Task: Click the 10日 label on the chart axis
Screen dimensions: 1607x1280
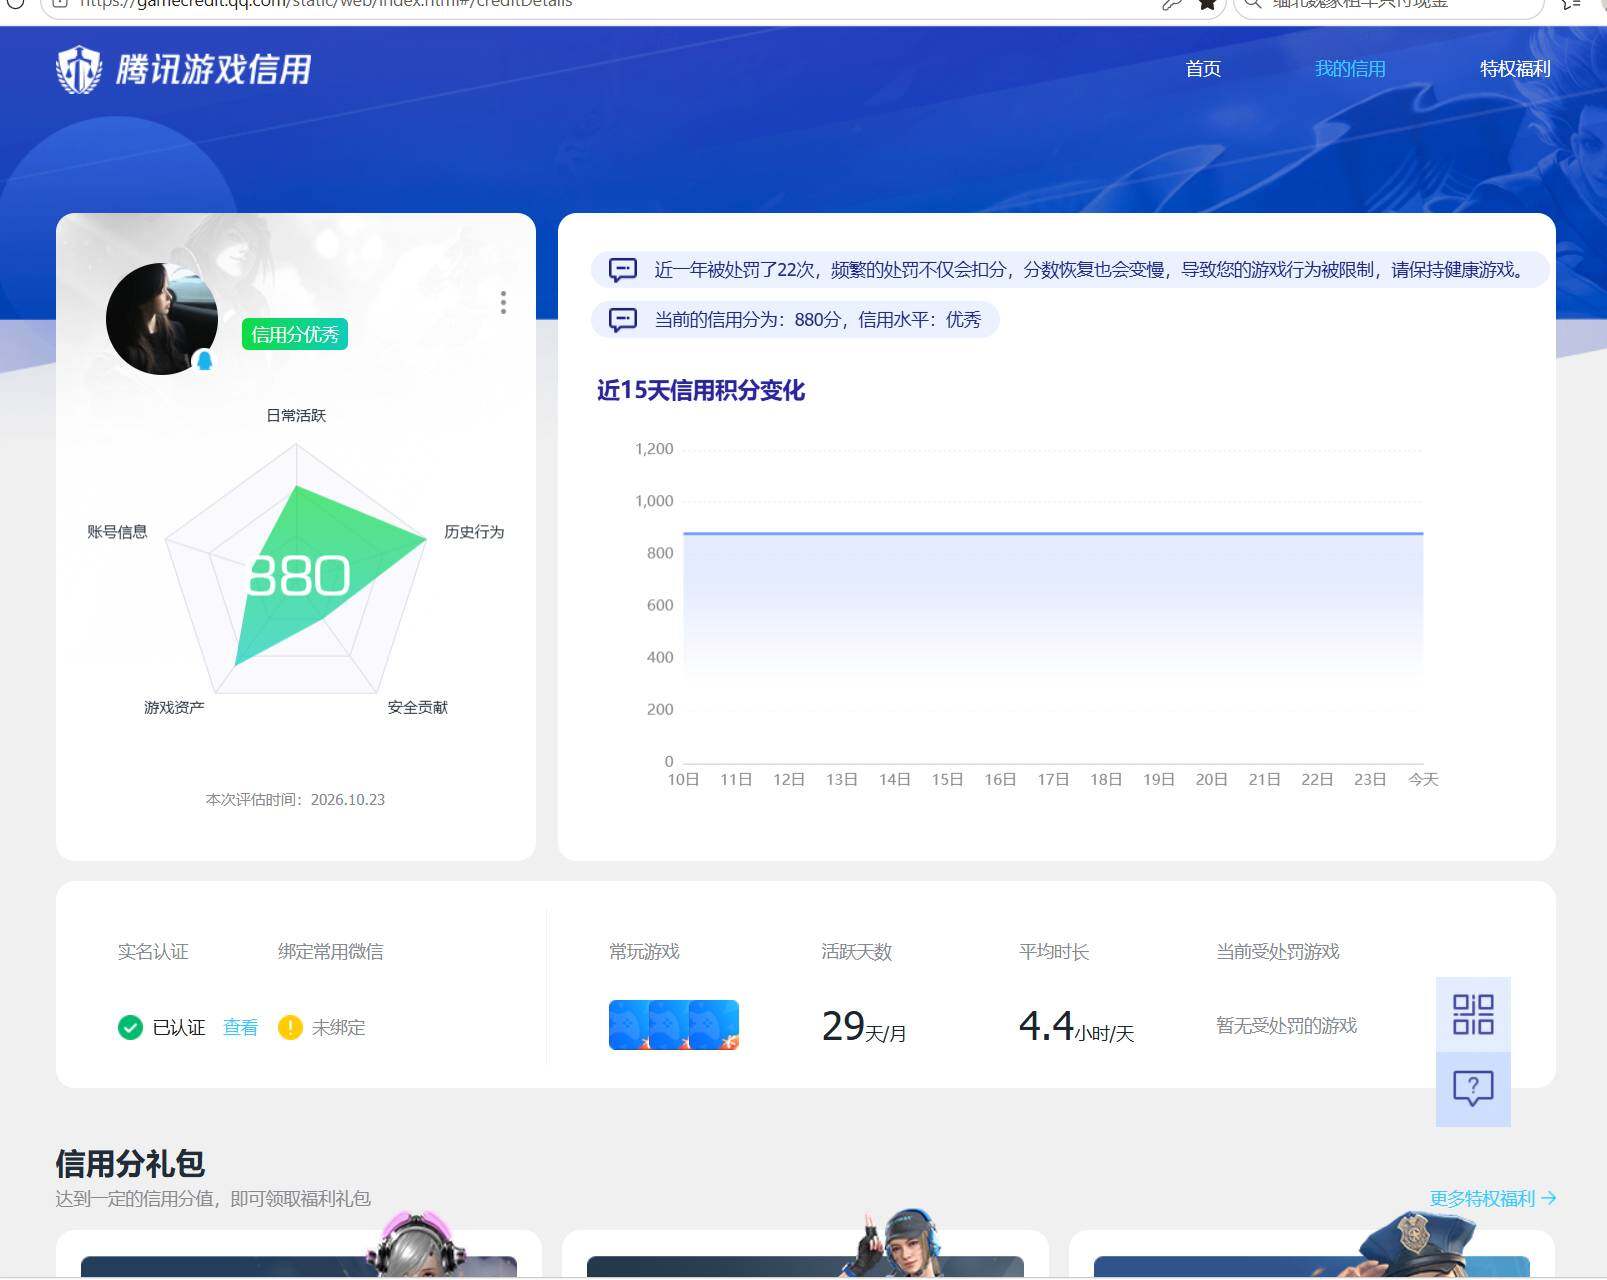Action: click(x=683, y=779)
